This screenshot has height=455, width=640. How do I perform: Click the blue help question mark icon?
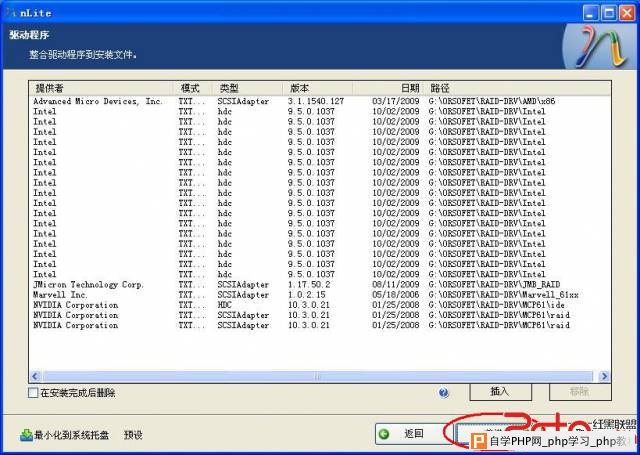pos(443,393)
